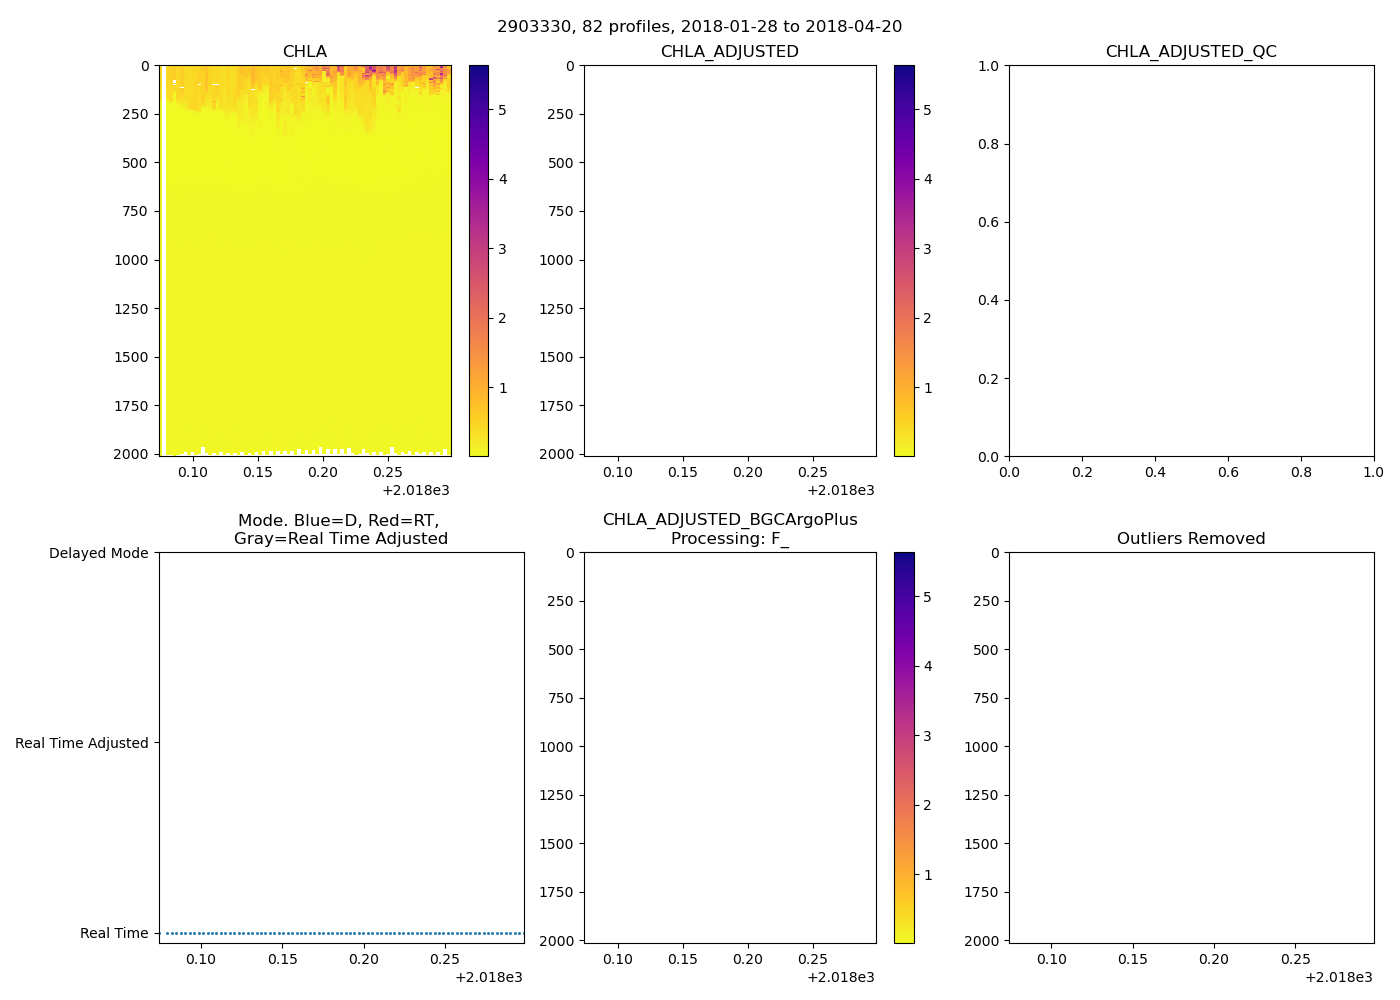Click the blue dotted Real Time data line

point(342,933)
